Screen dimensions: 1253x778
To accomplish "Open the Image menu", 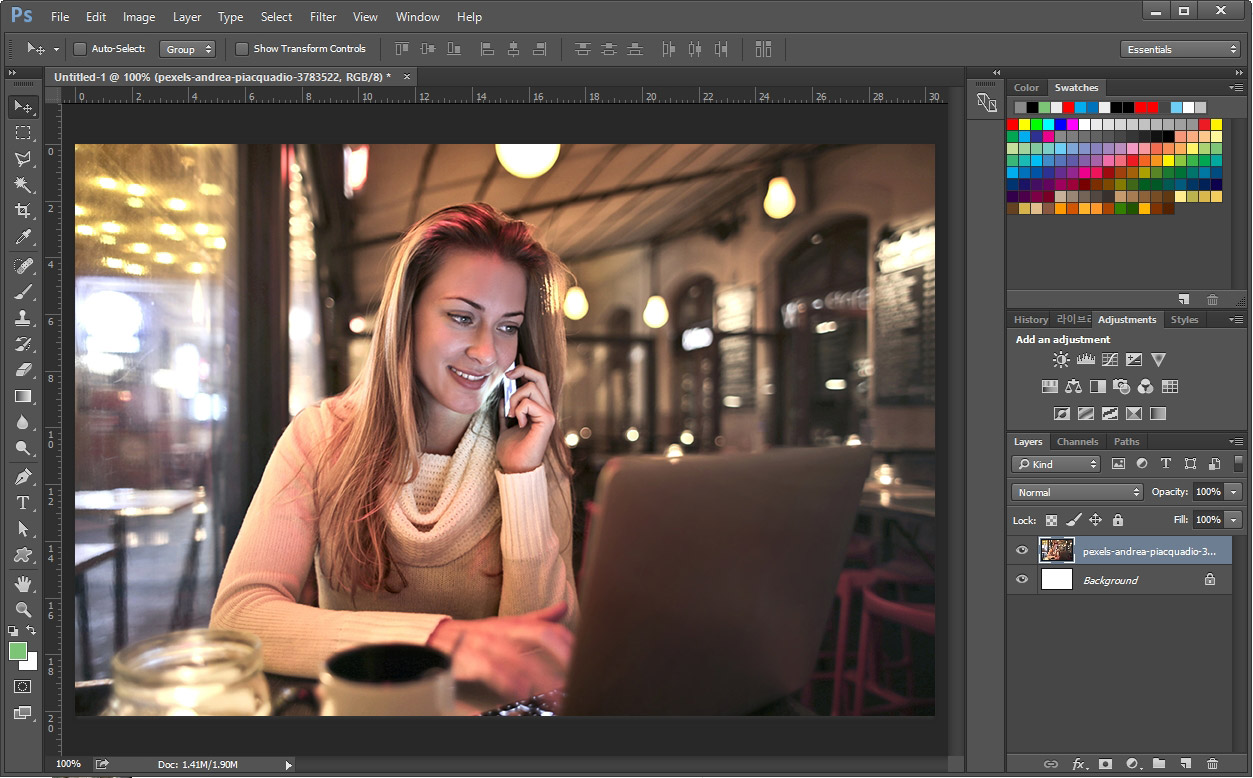I will click(x=139, y=17).
